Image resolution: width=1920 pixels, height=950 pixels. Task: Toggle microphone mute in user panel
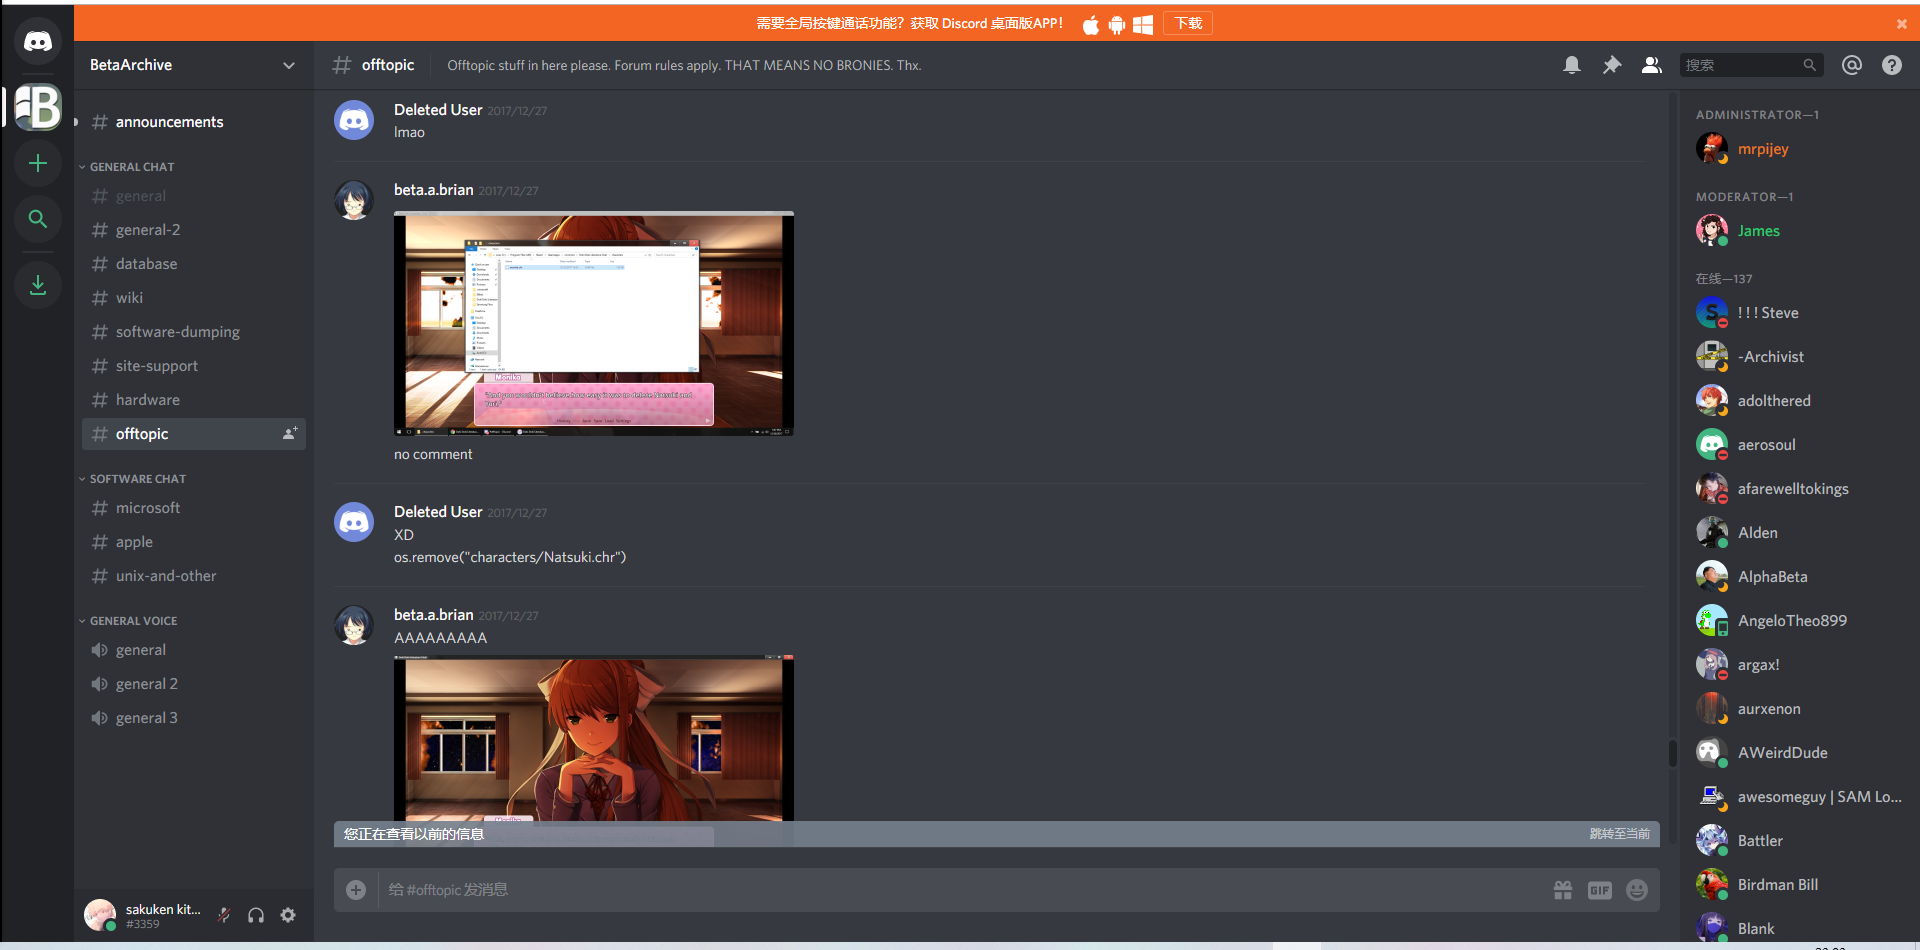pyautogui.click(x=224, y=915)
